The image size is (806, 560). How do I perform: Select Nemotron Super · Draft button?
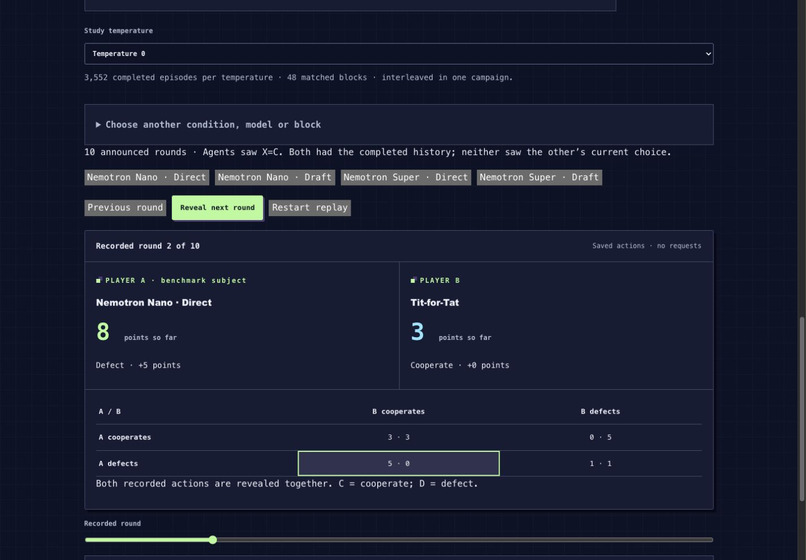539,177
